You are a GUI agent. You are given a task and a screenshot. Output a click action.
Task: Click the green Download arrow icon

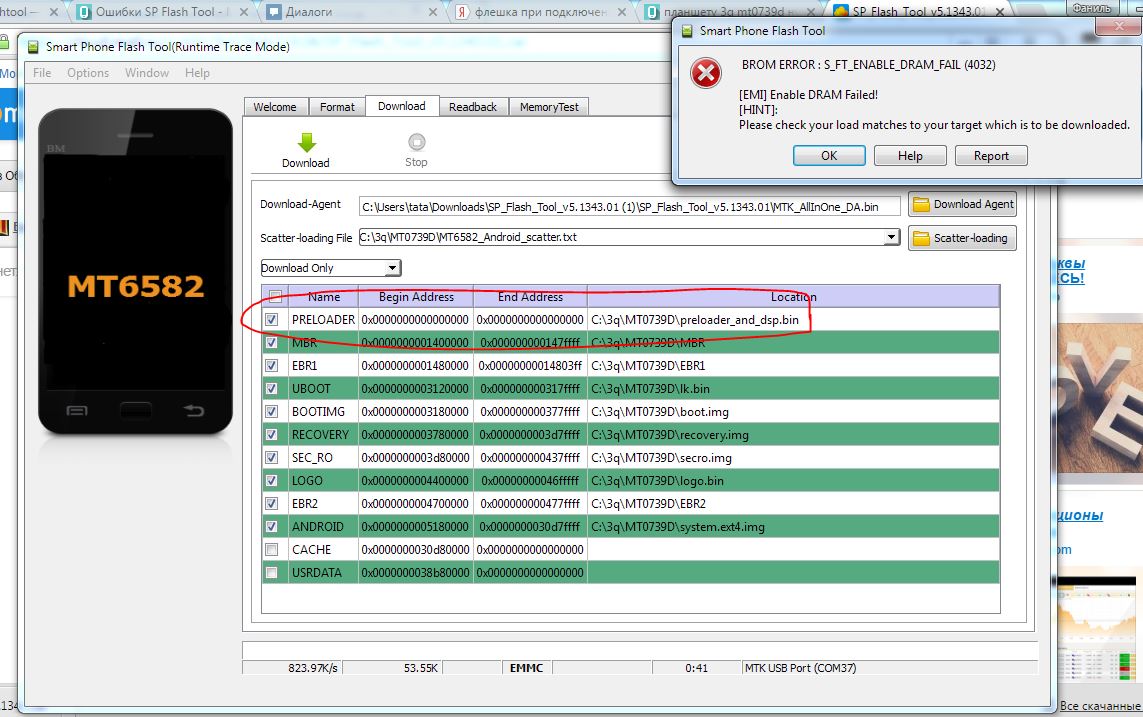point(306,142)
